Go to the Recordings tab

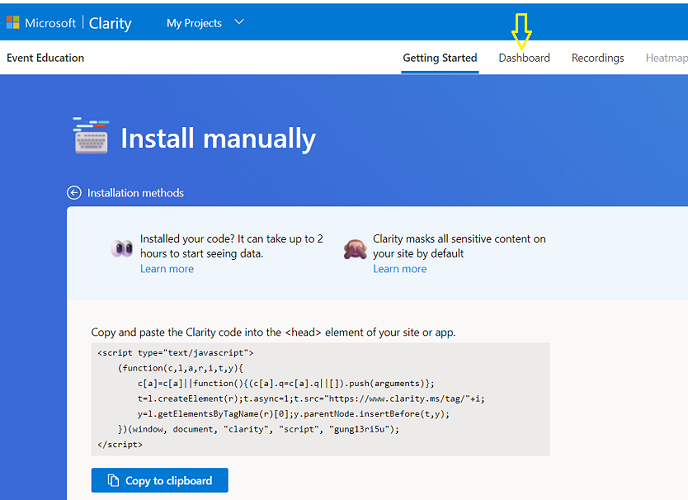[x=597, y=58]
